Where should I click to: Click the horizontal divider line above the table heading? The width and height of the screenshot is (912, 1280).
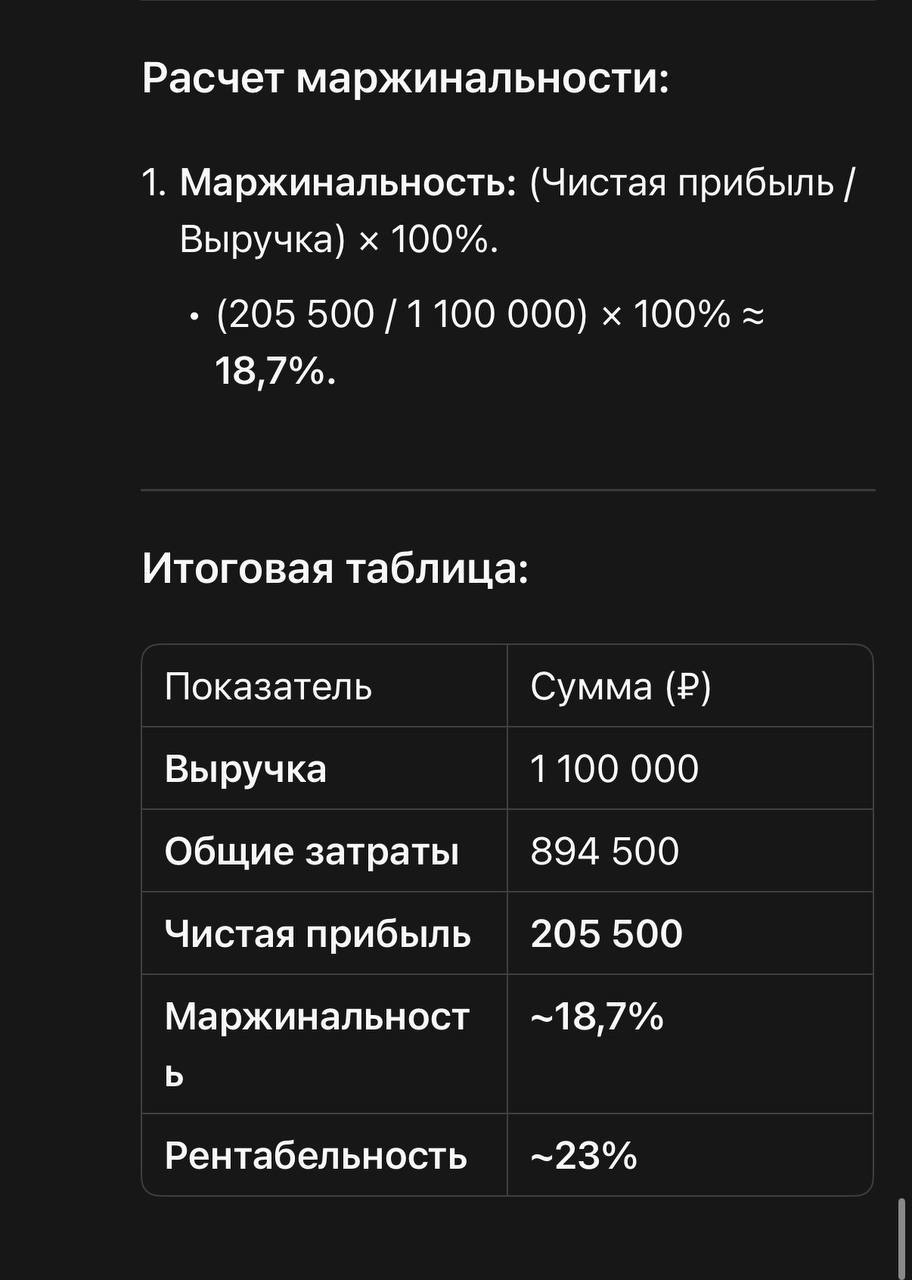508,490
